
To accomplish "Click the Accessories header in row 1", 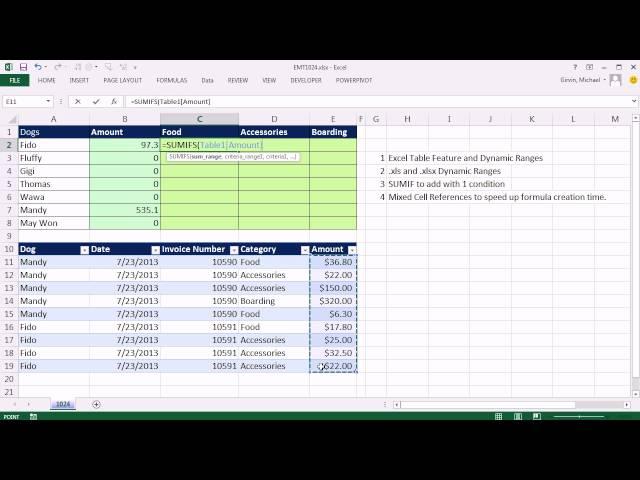I will [x=274, y=132].
